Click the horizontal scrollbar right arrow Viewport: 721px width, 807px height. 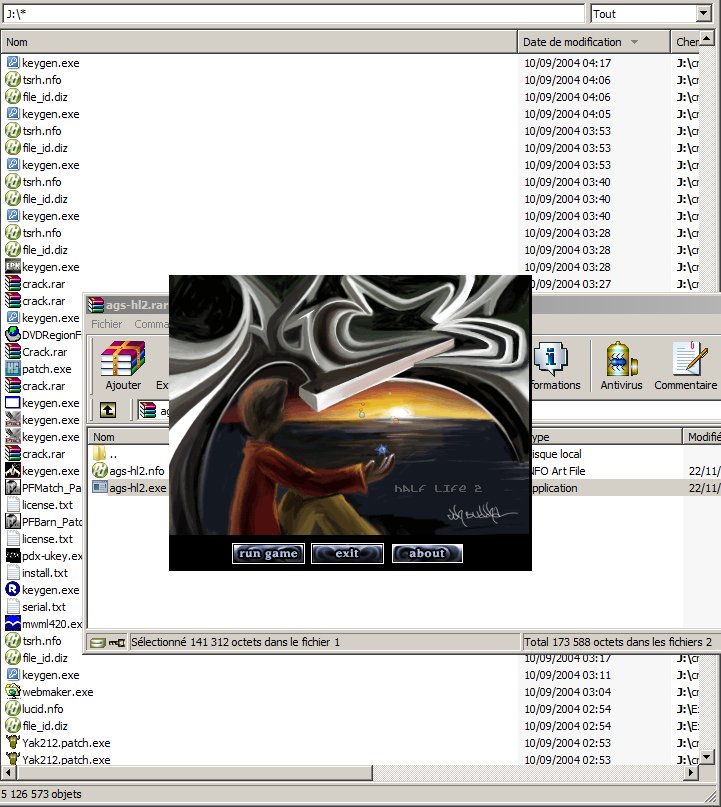tap(691, 772)
